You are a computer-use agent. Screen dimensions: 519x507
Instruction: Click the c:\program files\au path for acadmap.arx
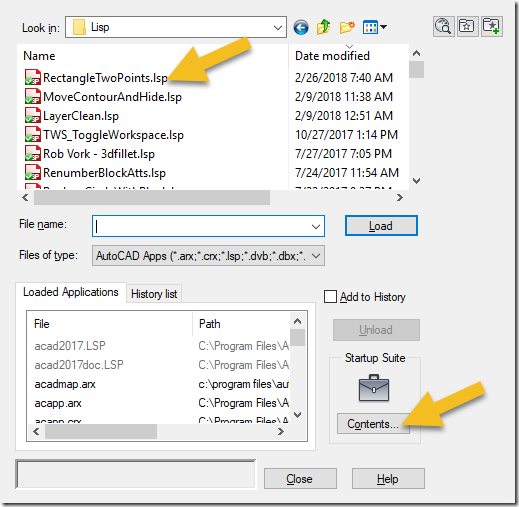coord(244,384)
